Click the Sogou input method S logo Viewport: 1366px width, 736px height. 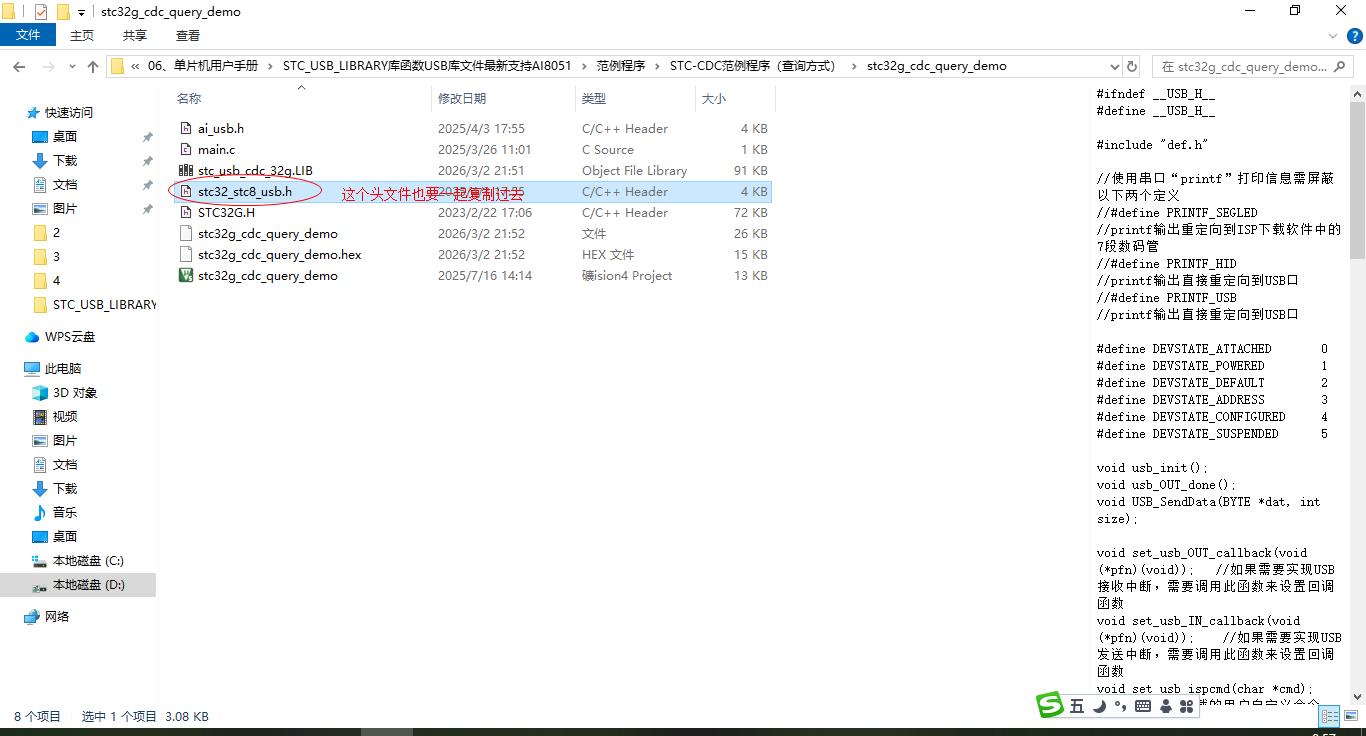[1050, 705]
